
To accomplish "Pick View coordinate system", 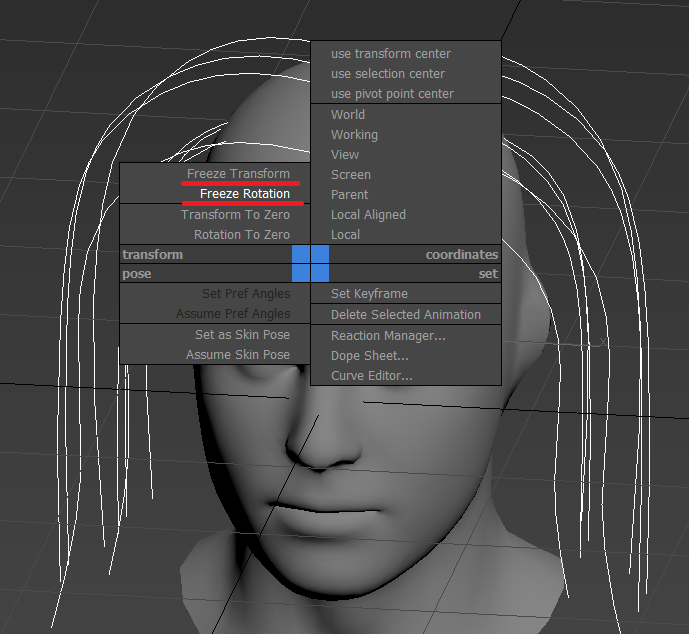I will [x=345, y=155].
